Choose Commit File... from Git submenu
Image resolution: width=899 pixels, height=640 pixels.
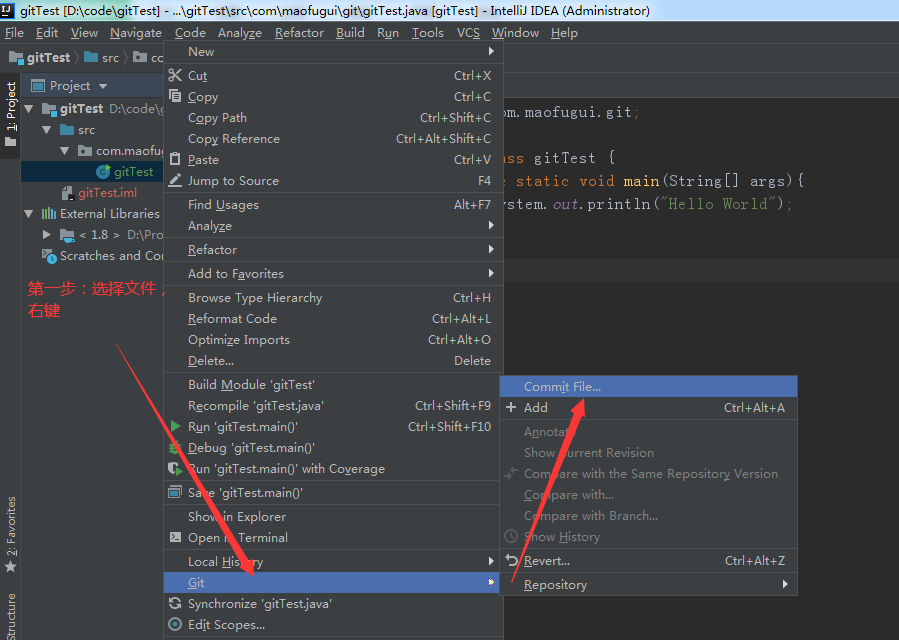[648, 387]
